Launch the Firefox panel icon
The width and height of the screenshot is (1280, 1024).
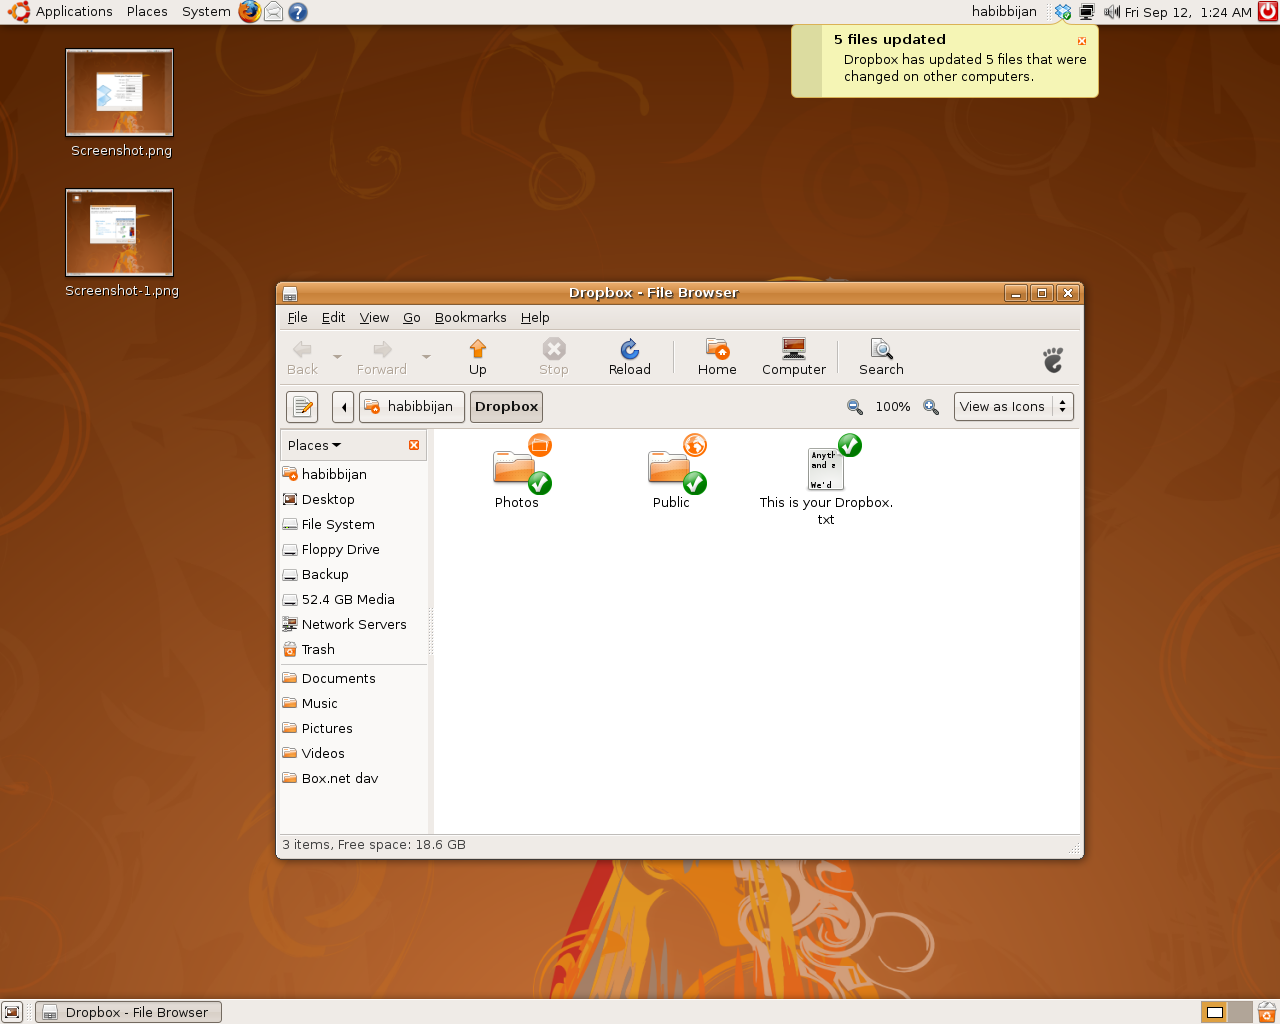(x=249, y=12)
